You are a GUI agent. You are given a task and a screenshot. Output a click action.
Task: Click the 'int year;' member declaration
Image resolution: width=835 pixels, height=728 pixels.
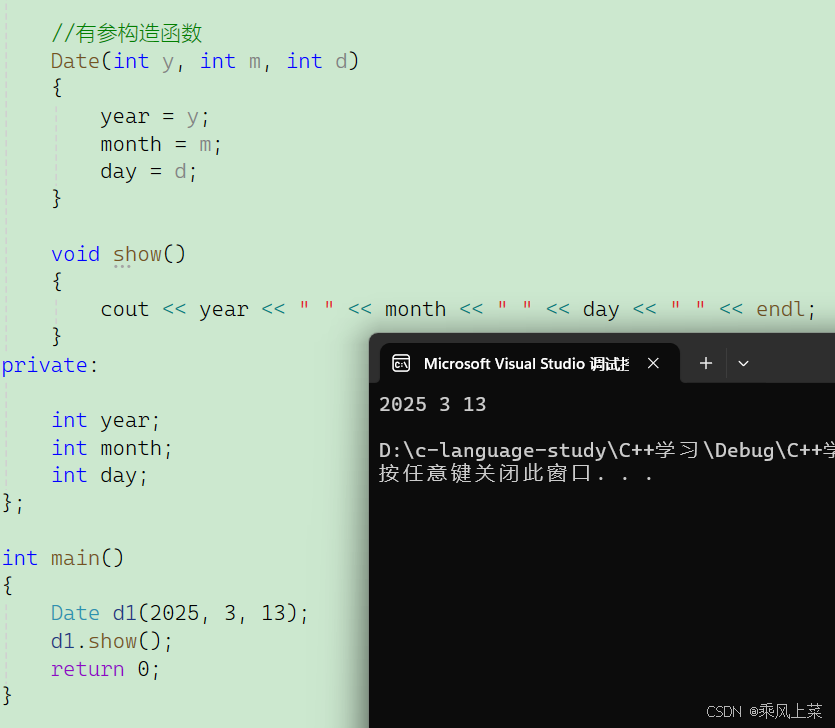tap(105, 421)
